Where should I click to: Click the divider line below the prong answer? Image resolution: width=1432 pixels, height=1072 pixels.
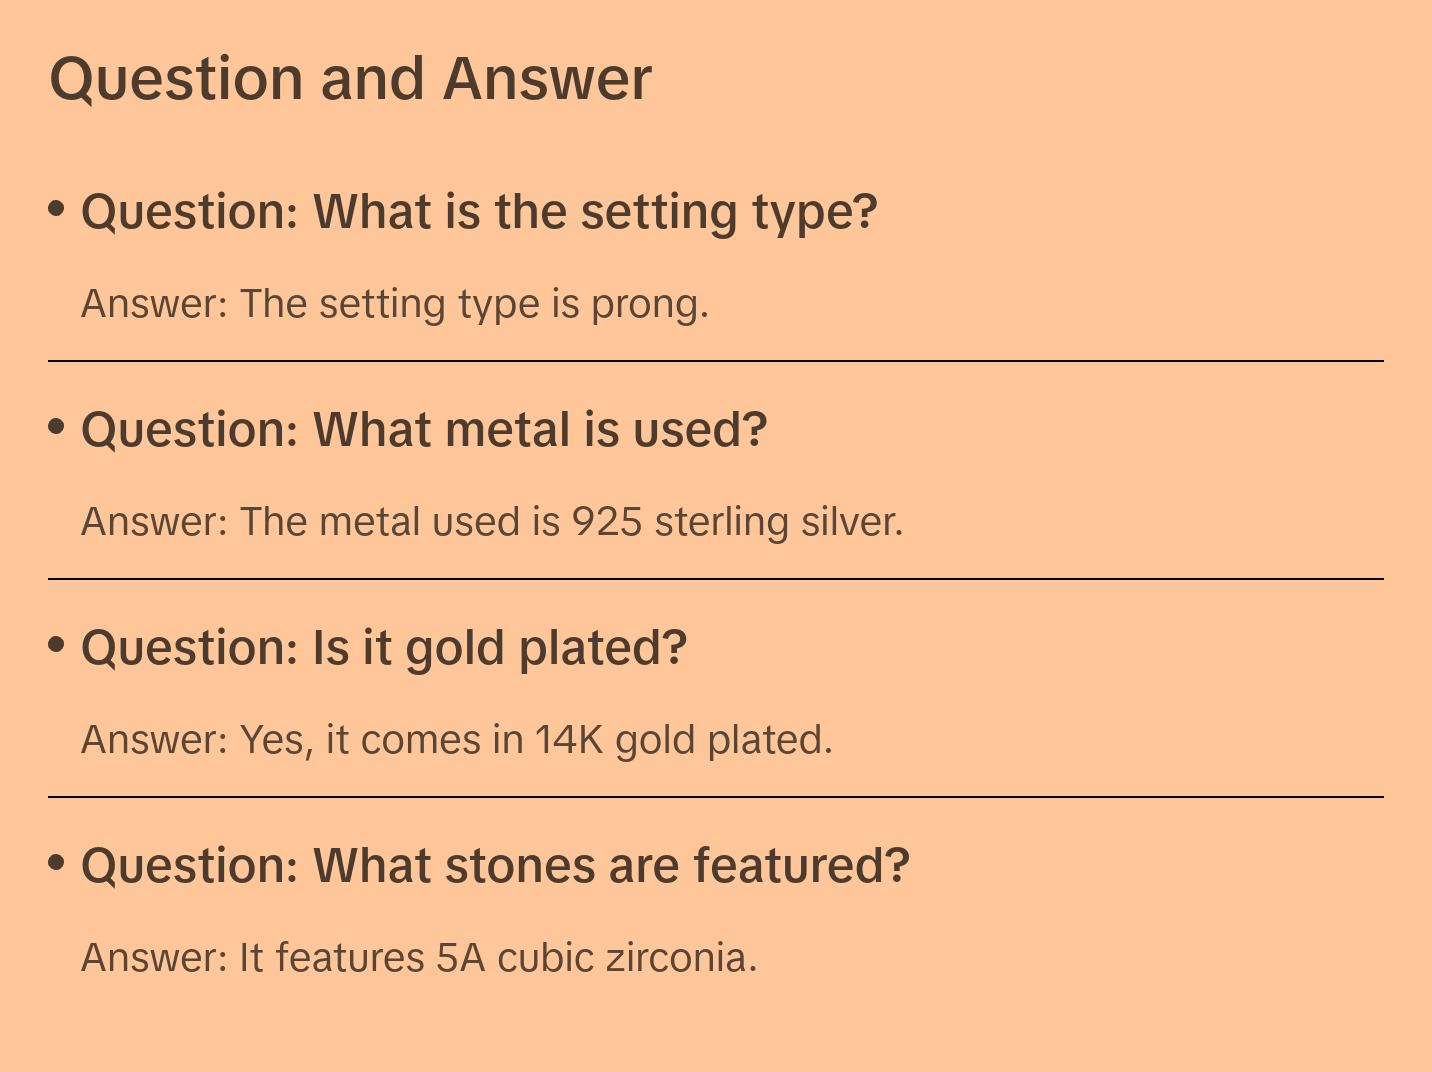click(x=716, y=361)
